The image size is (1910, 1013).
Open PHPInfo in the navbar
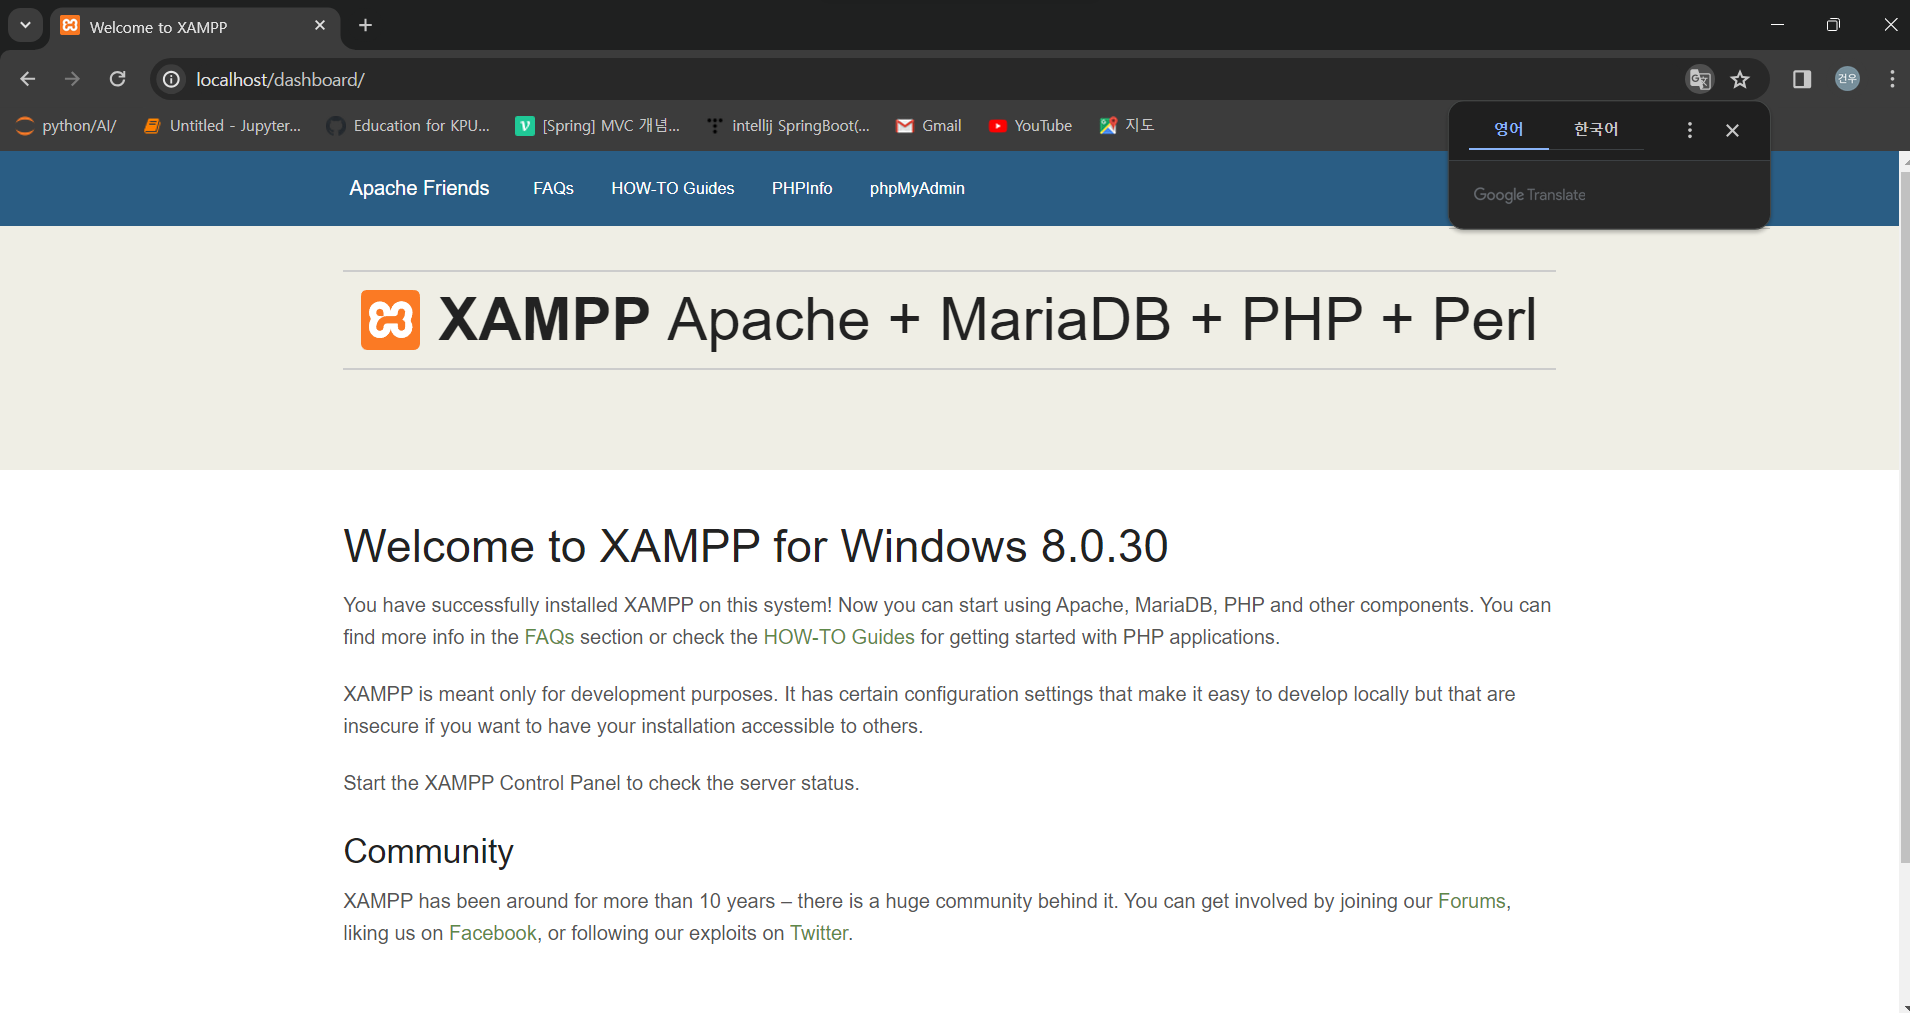[802, 188]
